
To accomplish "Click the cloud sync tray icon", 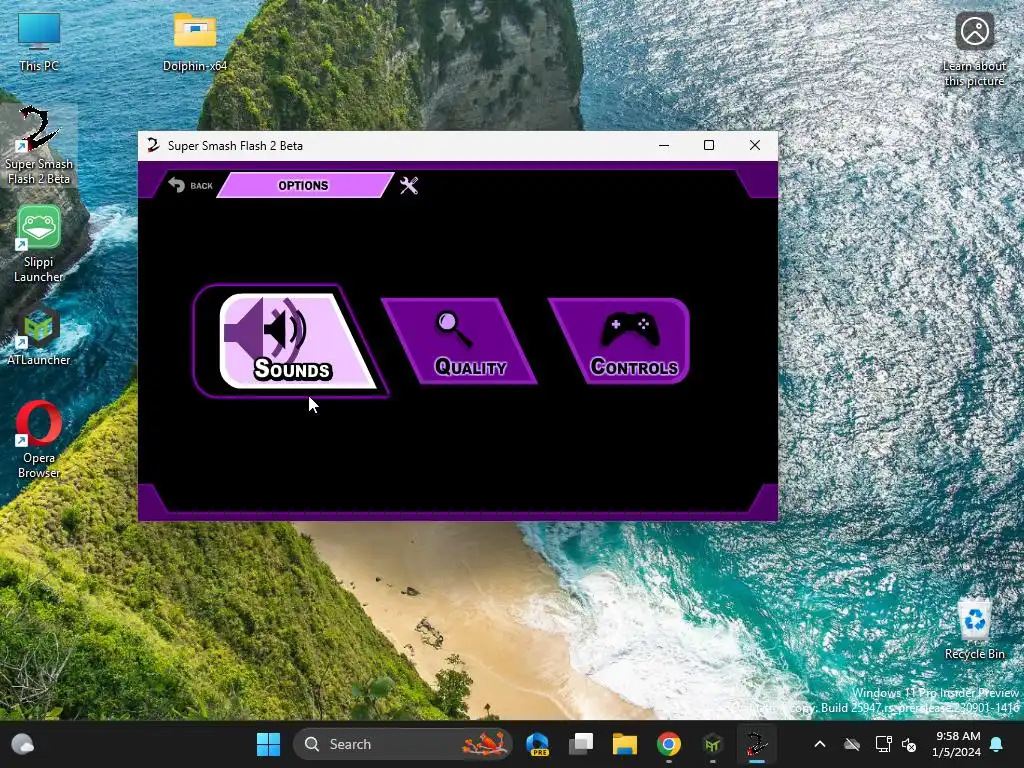I will pyautogui.click(x=852, y=744).
